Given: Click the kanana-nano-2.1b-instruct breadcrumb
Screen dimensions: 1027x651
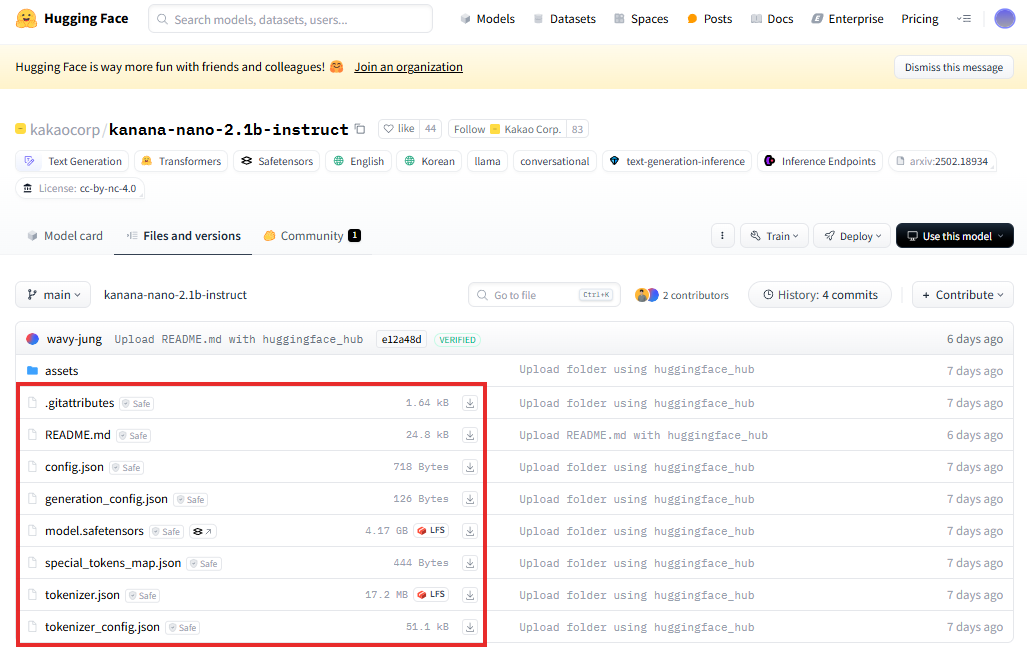Looking at the screenshot, I should tap(175, 295).
